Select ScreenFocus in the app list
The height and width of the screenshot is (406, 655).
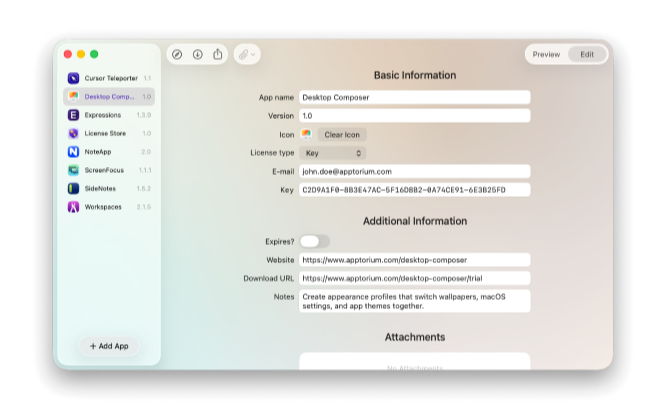click(x=109, y=170)
